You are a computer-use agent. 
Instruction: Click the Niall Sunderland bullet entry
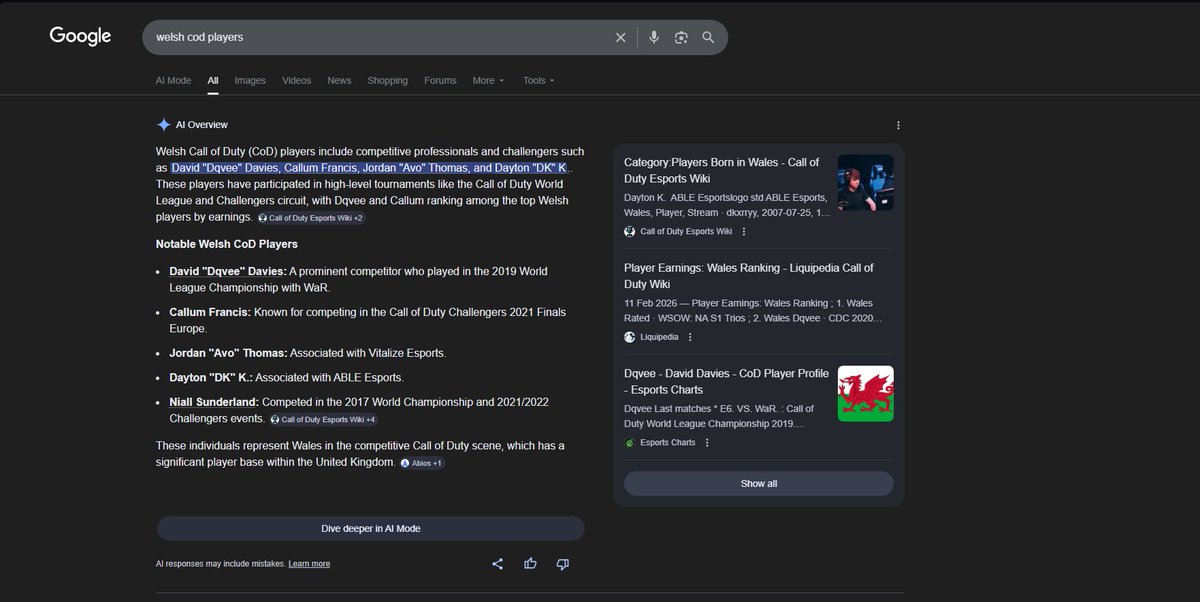pos(359,410)
